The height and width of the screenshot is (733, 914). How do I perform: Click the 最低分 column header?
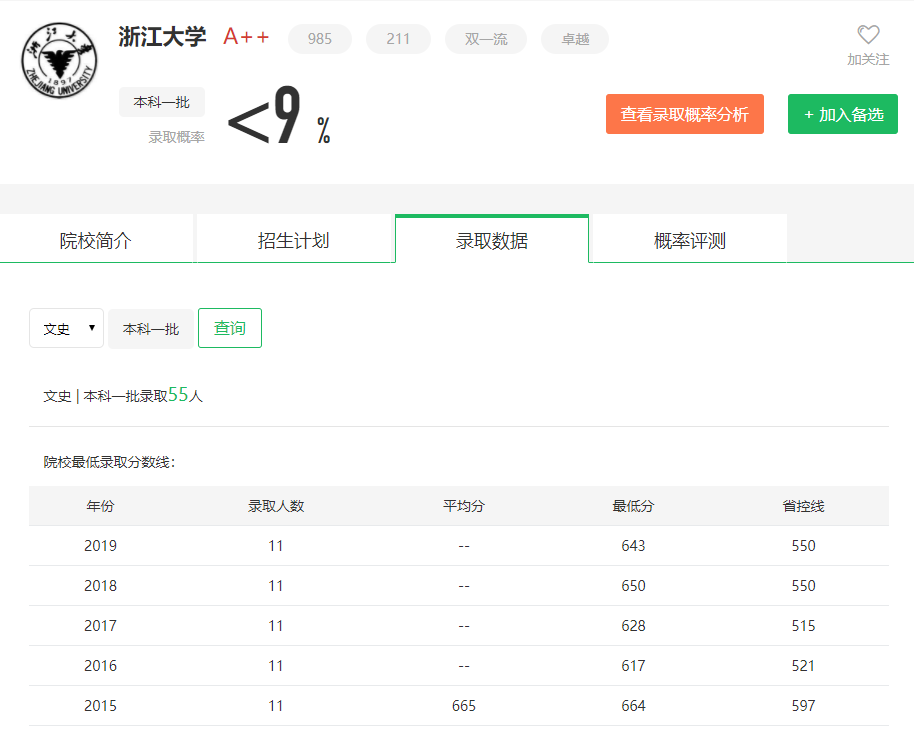point(633,506)
